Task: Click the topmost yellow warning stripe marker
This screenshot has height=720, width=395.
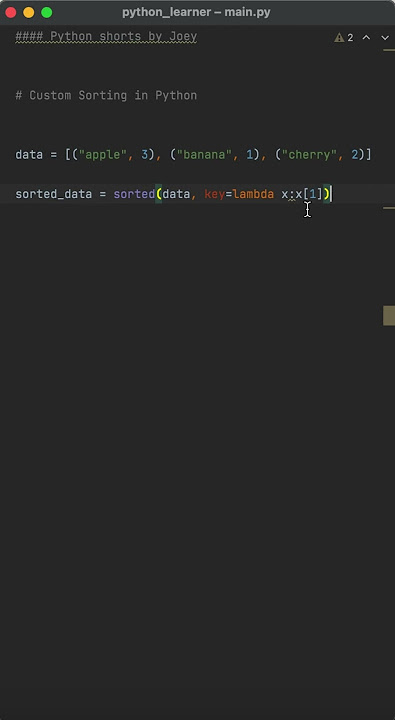Action: point(389,49)
